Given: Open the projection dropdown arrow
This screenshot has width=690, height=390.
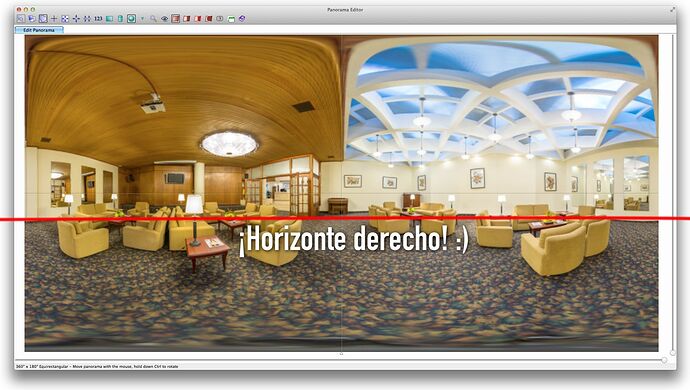Looking at the screenshot, I should (x=142, y=18).
